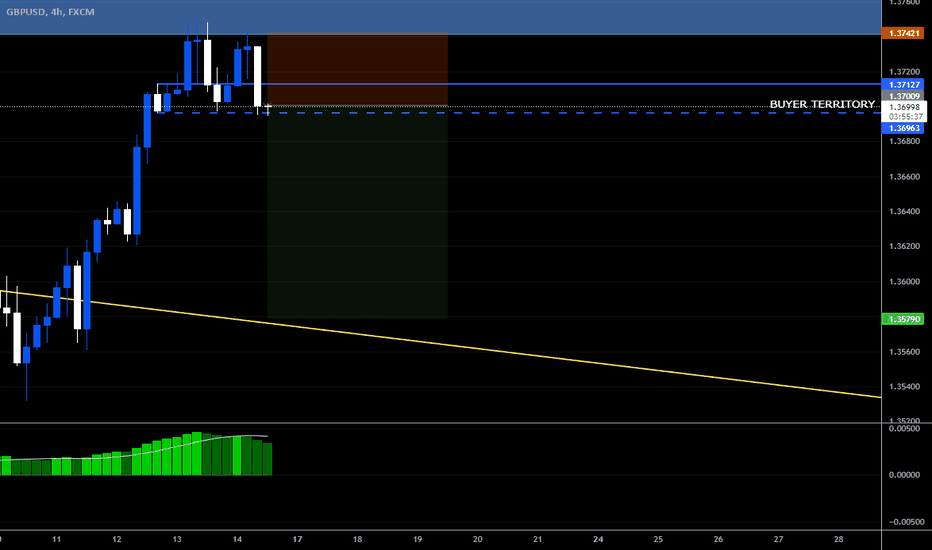This screenshot has height=550, width=932.
Task: Click date 12 on the time axis
Action: tap(116, 539)
